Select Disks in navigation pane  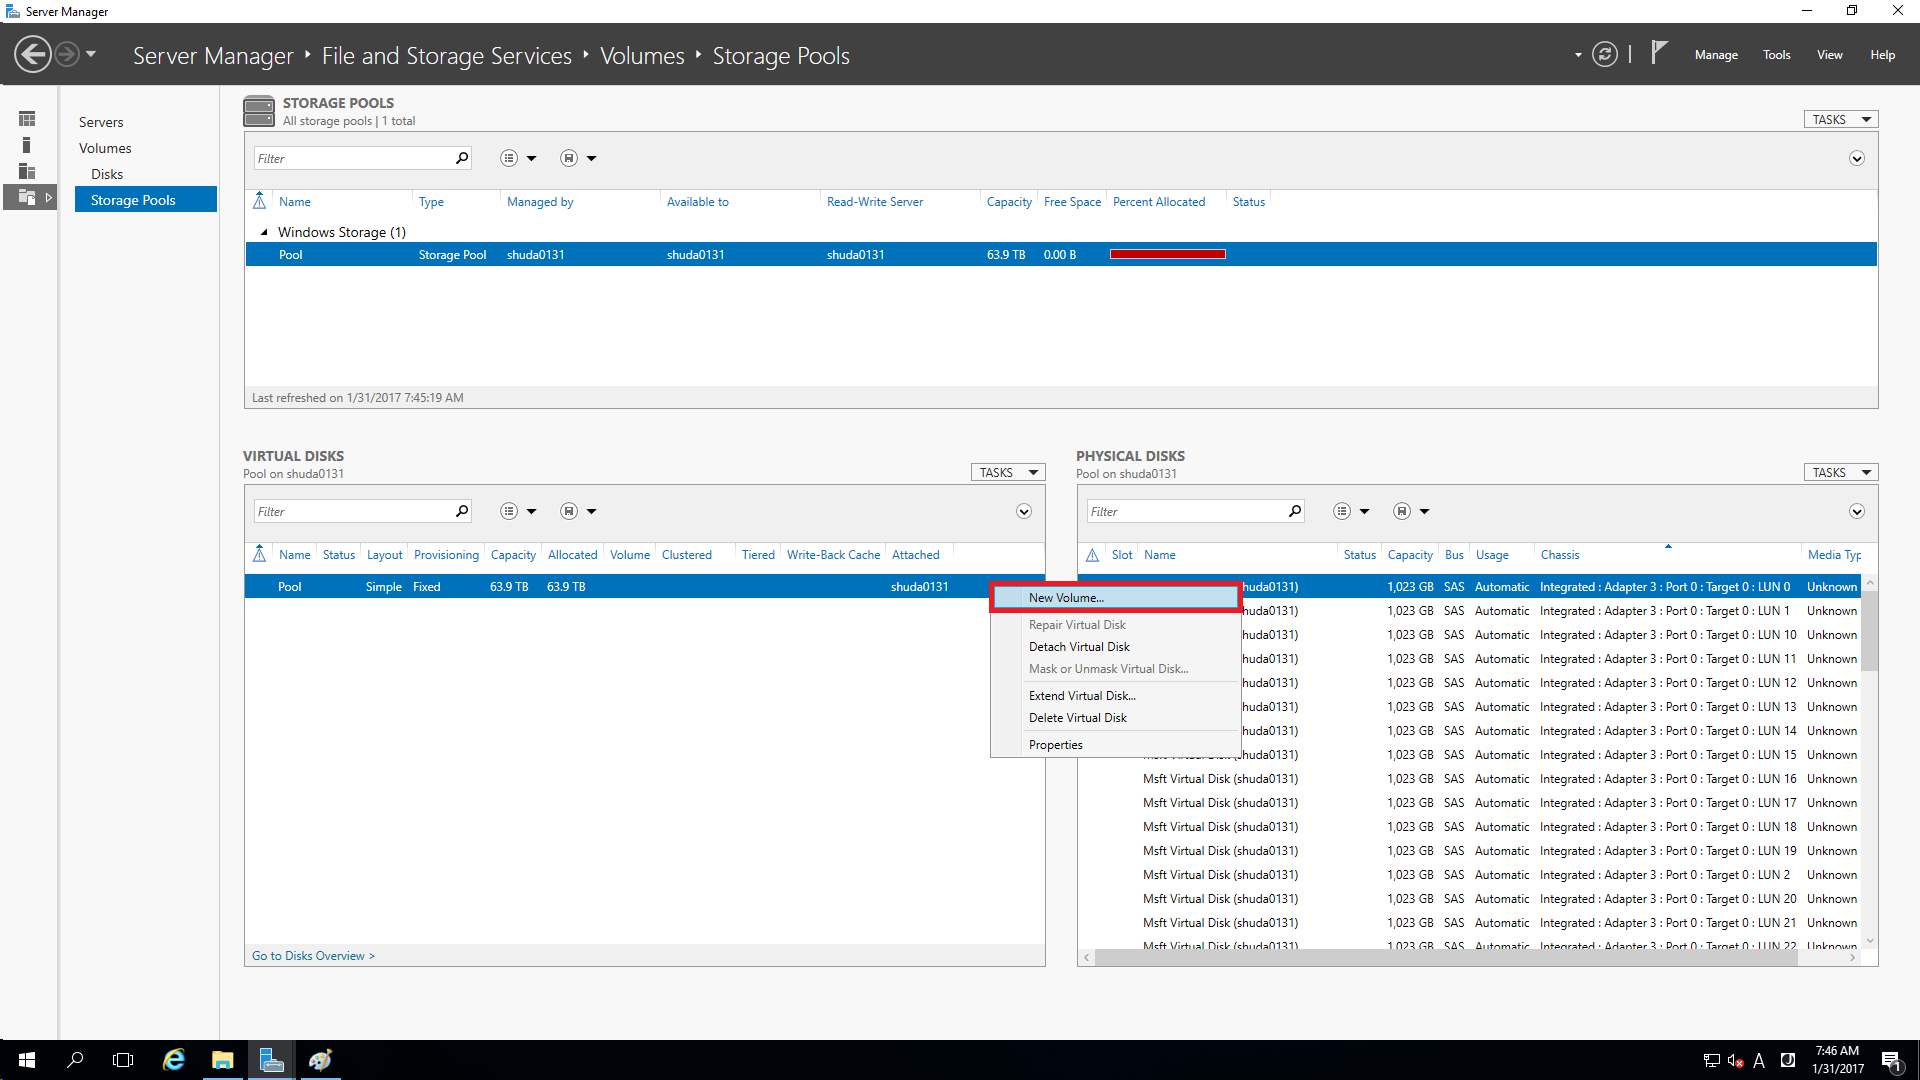107,174
